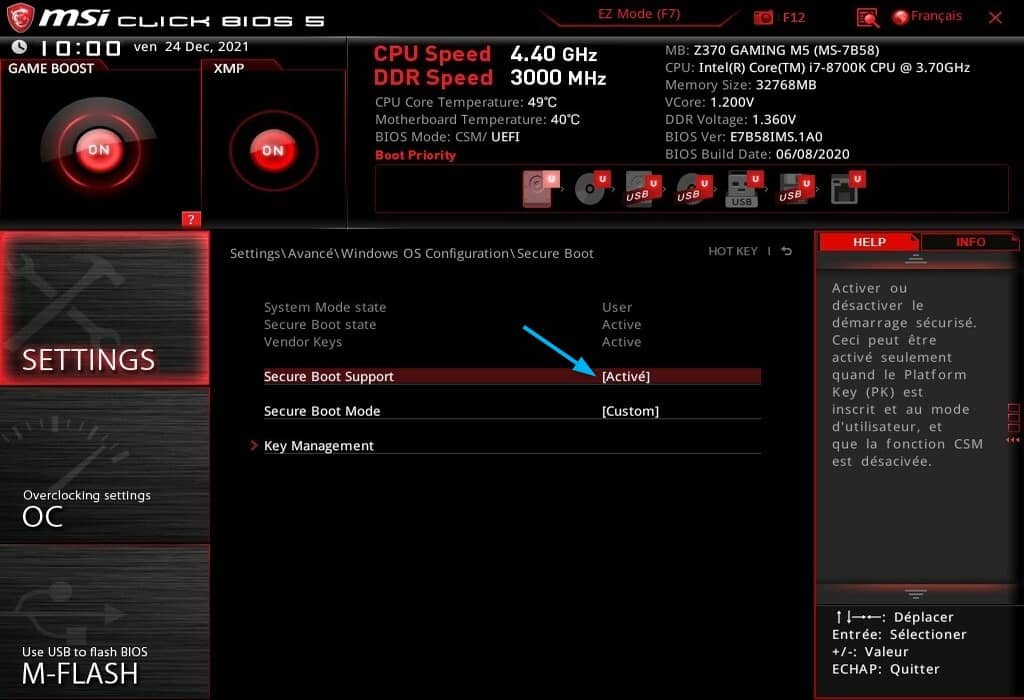The height and width of the screenshot is (700, 1024).
Task: Click the BIOS Mode CSM/UEFI text
Action: [x=447, y=137]
